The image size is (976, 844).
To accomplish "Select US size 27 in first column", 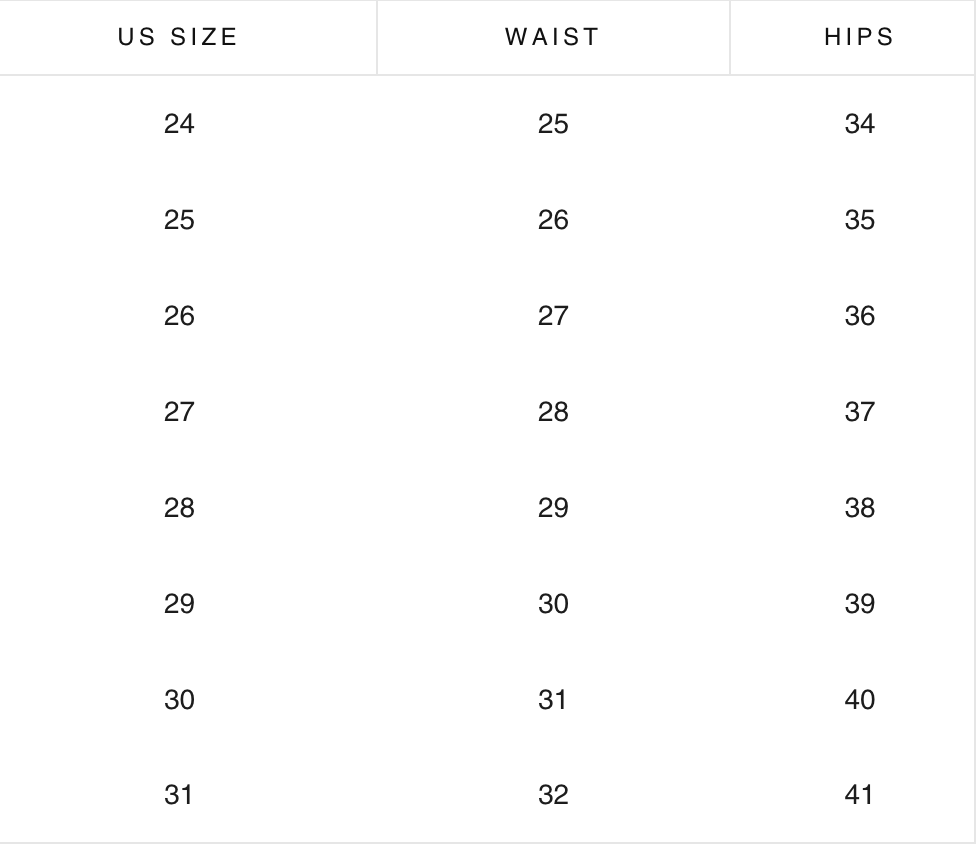I will (x=179, y=412).
